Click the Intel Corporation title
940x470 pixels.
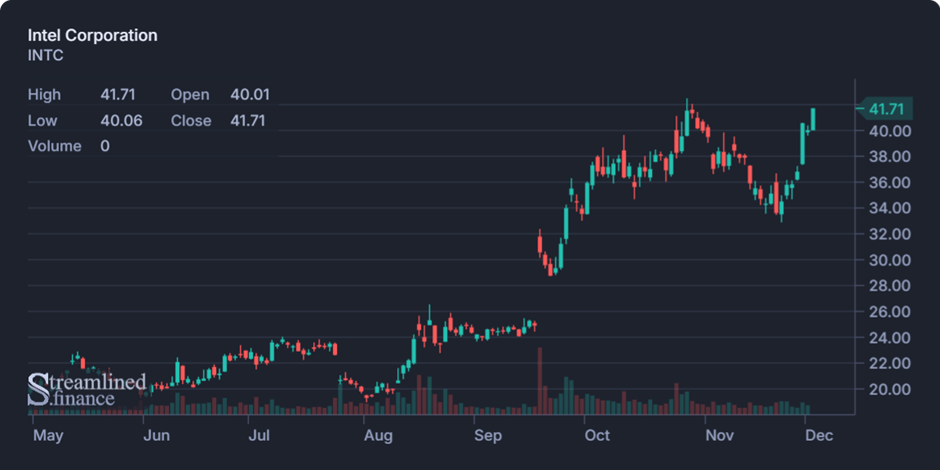(x=92, y=35)
